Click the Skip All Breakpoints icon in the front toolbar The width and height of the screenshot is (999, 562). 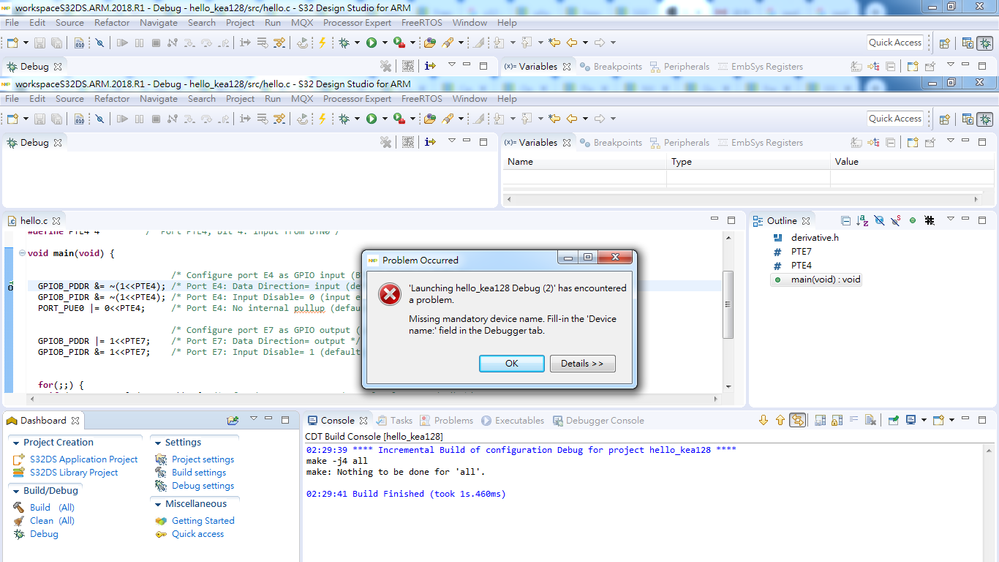(x=100, y=119)
